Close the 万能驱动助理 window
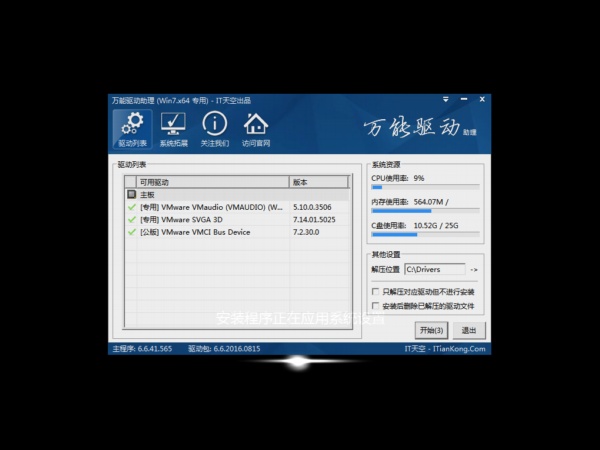The height and width of the screenshot is (450, 600). coord(482,99)
